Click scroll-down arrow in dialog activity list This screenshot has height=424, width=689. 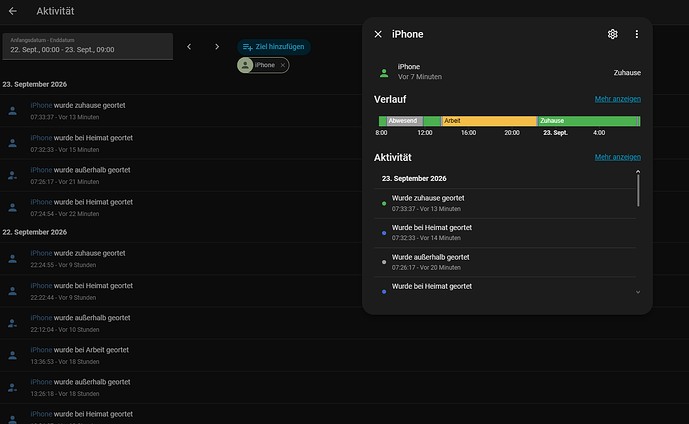(x=638, y=292)
